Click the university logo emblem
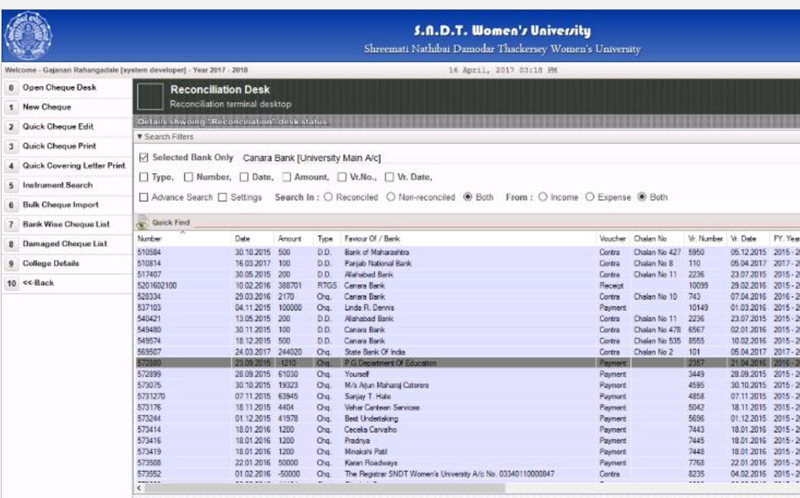 (x=28, y=36)
